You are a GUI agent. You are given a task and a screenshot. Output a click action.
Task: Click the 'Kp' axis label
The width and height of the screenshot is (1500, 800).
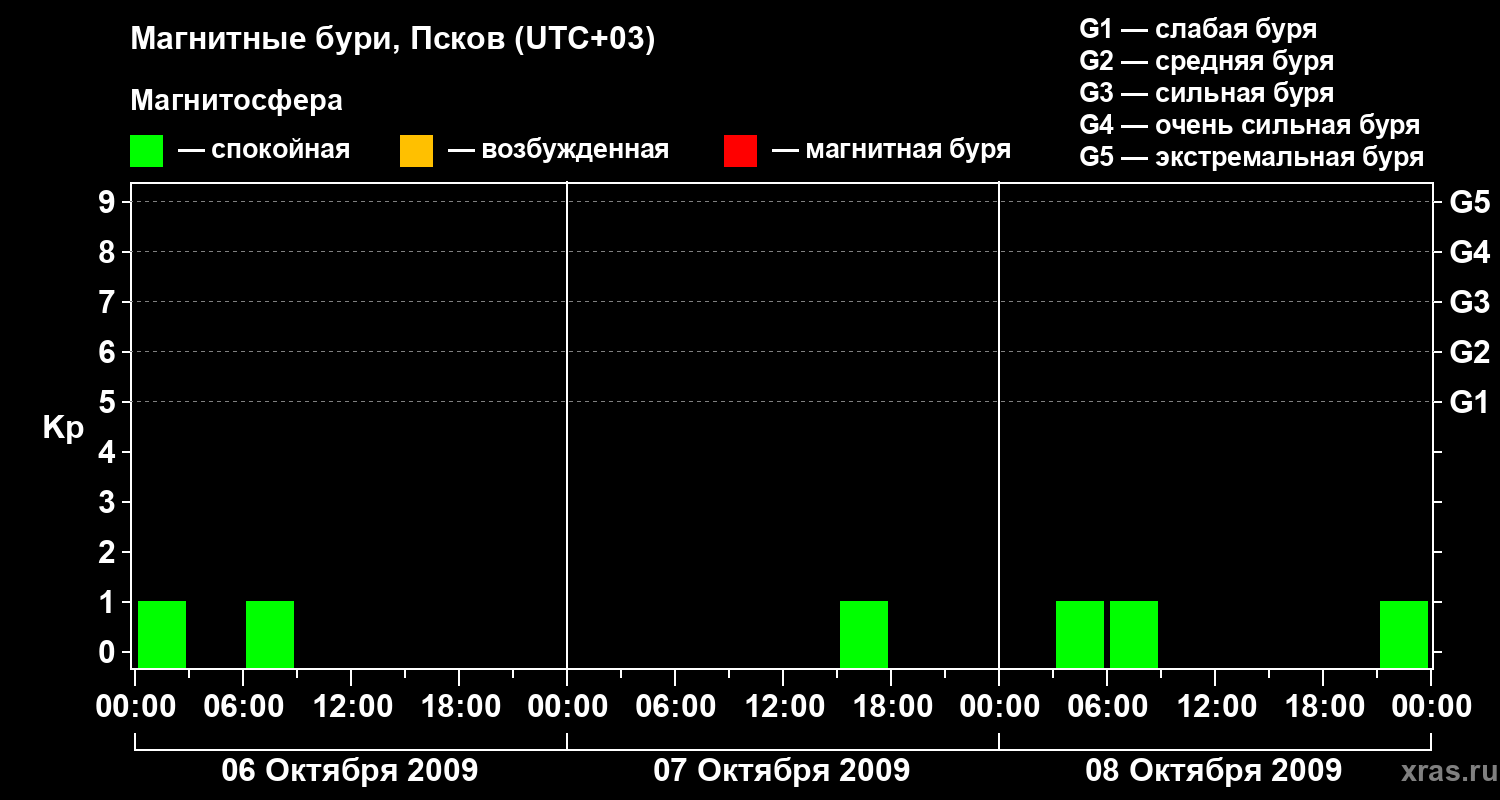click(x=63, y=428)
